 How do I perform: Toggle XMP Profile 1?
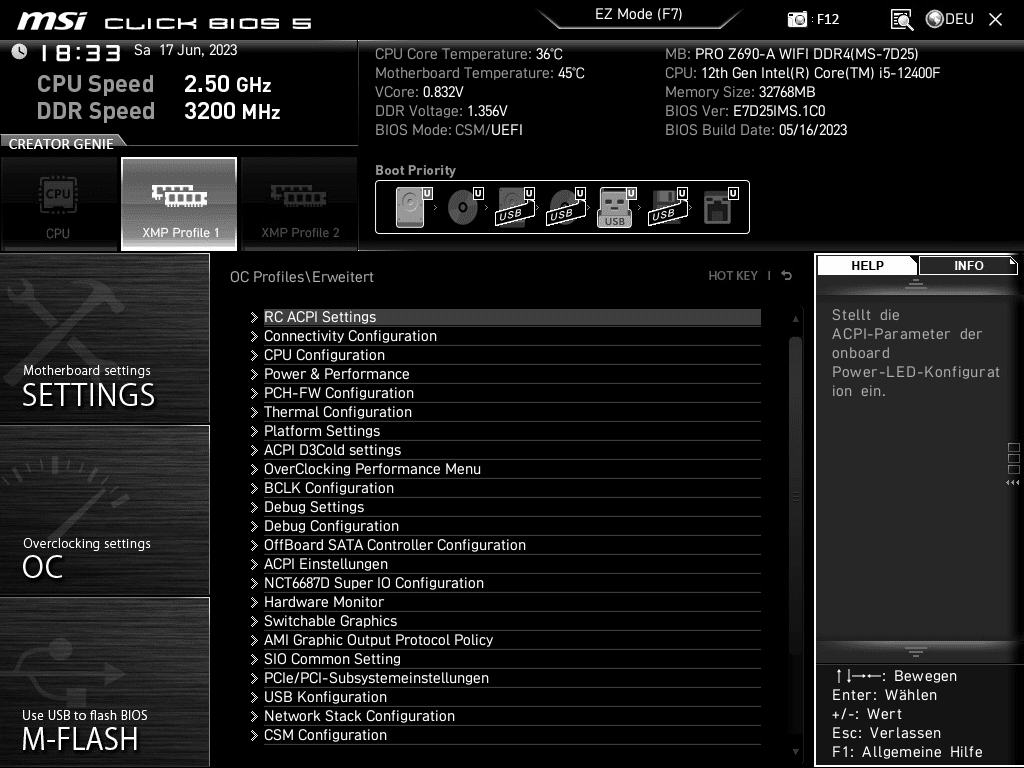[x=179, y=204]
